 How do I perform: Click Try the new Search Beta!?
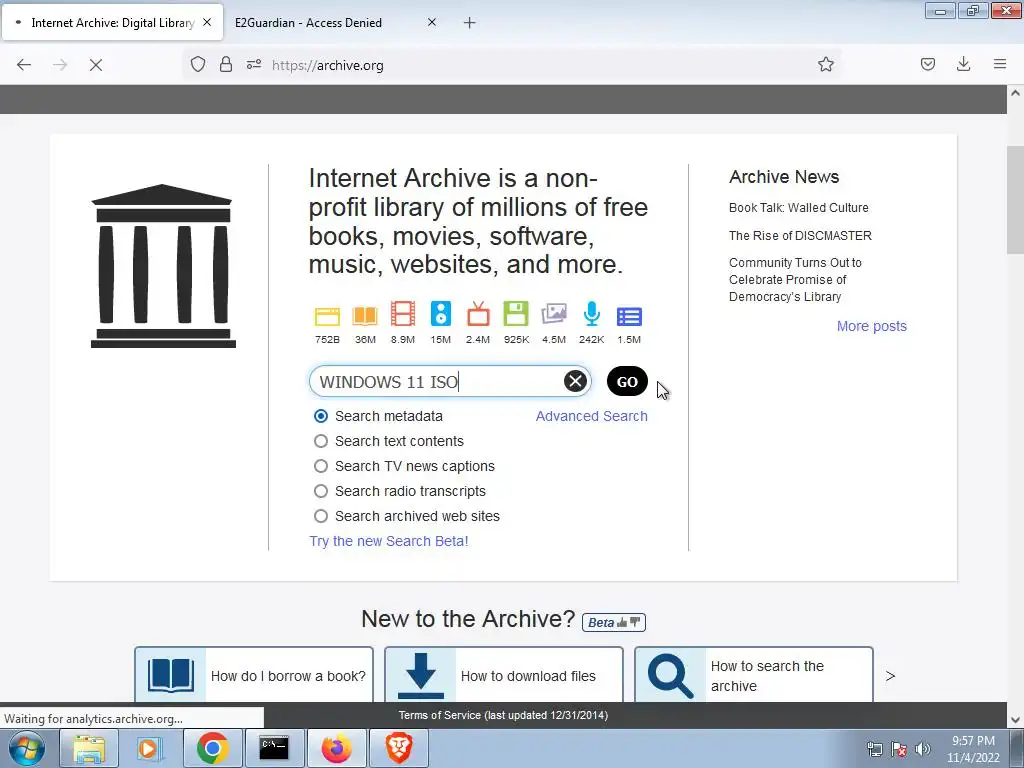coord(389,541)
